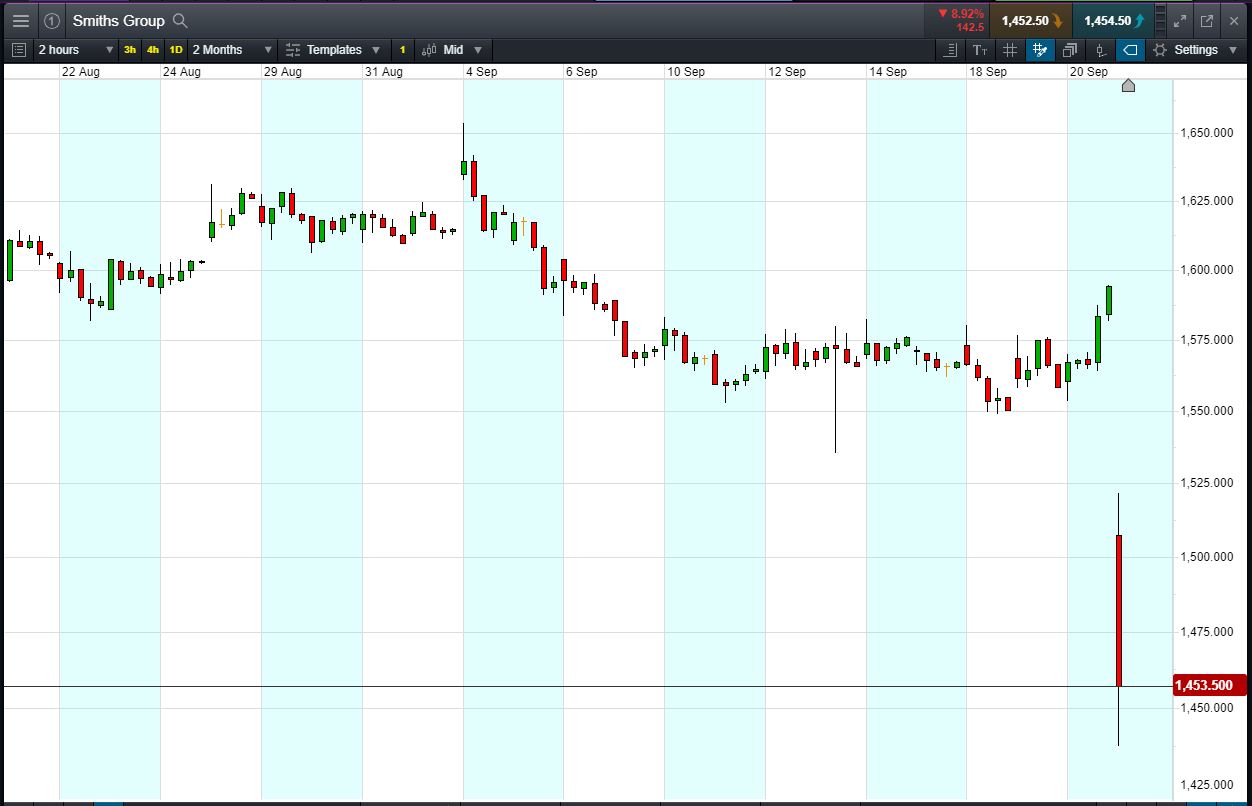This screenshot has height=806, width=1252.
Task: Click the 1,452.50 sell price button
Action: coord(1031,20)
